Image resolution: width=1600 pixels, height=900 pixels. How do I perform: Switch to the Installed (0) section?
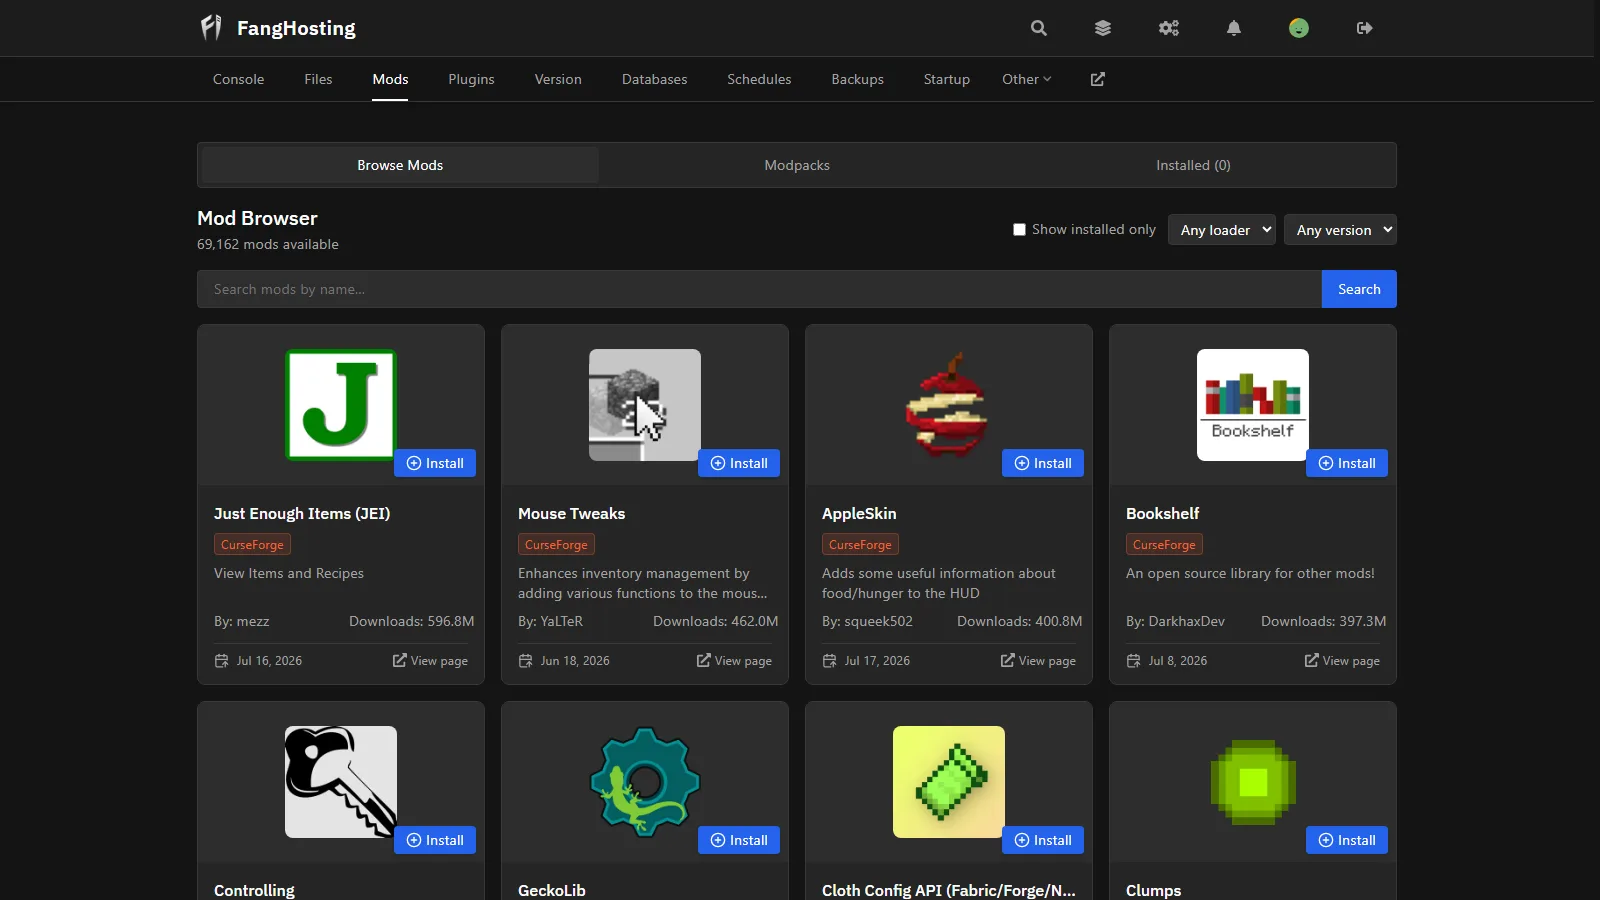point(1193,165)
